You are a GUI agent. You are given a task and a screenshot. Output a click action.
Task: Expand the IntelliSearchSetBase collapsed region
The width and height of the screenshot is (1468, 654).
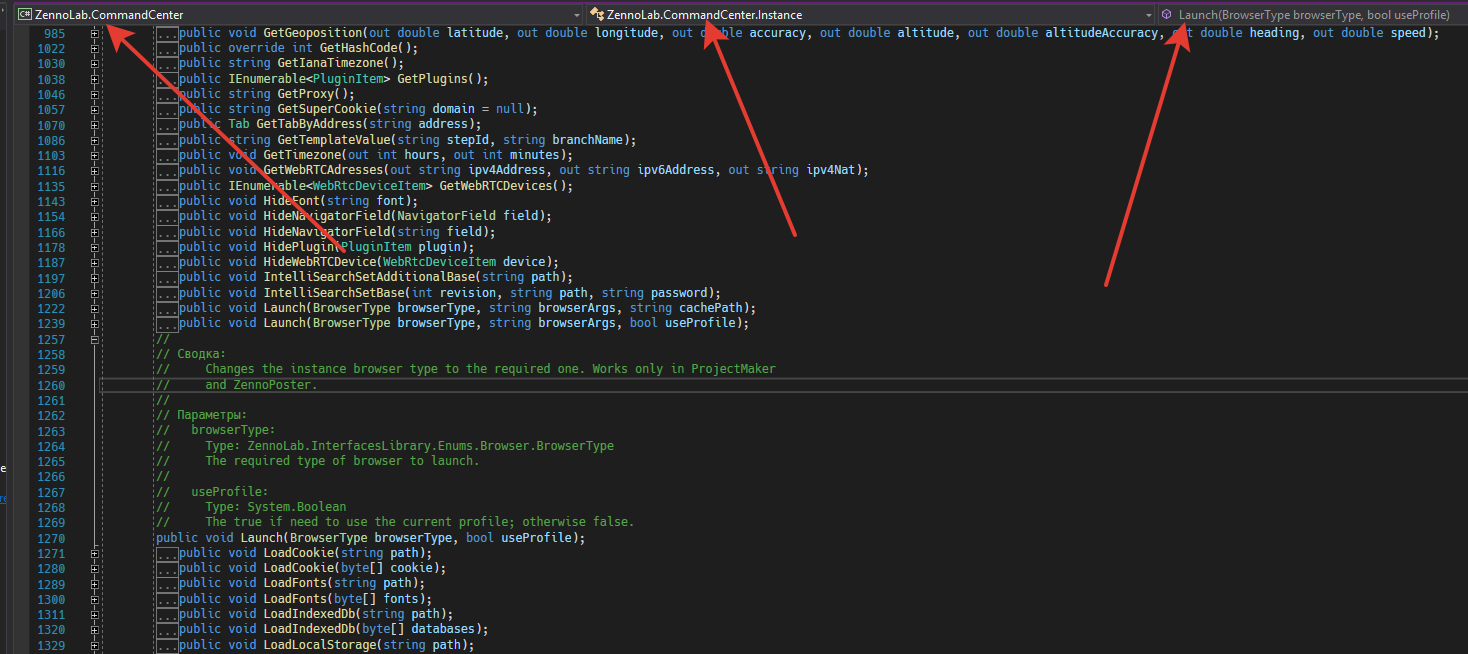tap(95, 293)
